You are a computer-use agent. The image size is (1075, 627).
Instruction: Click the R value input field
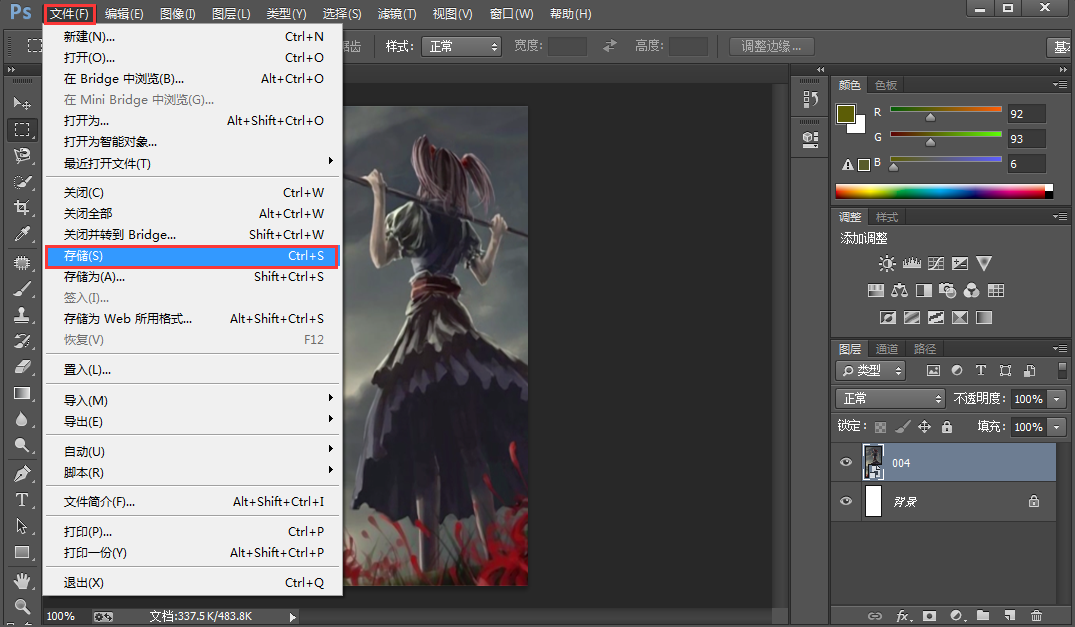tap(1026, 114)
